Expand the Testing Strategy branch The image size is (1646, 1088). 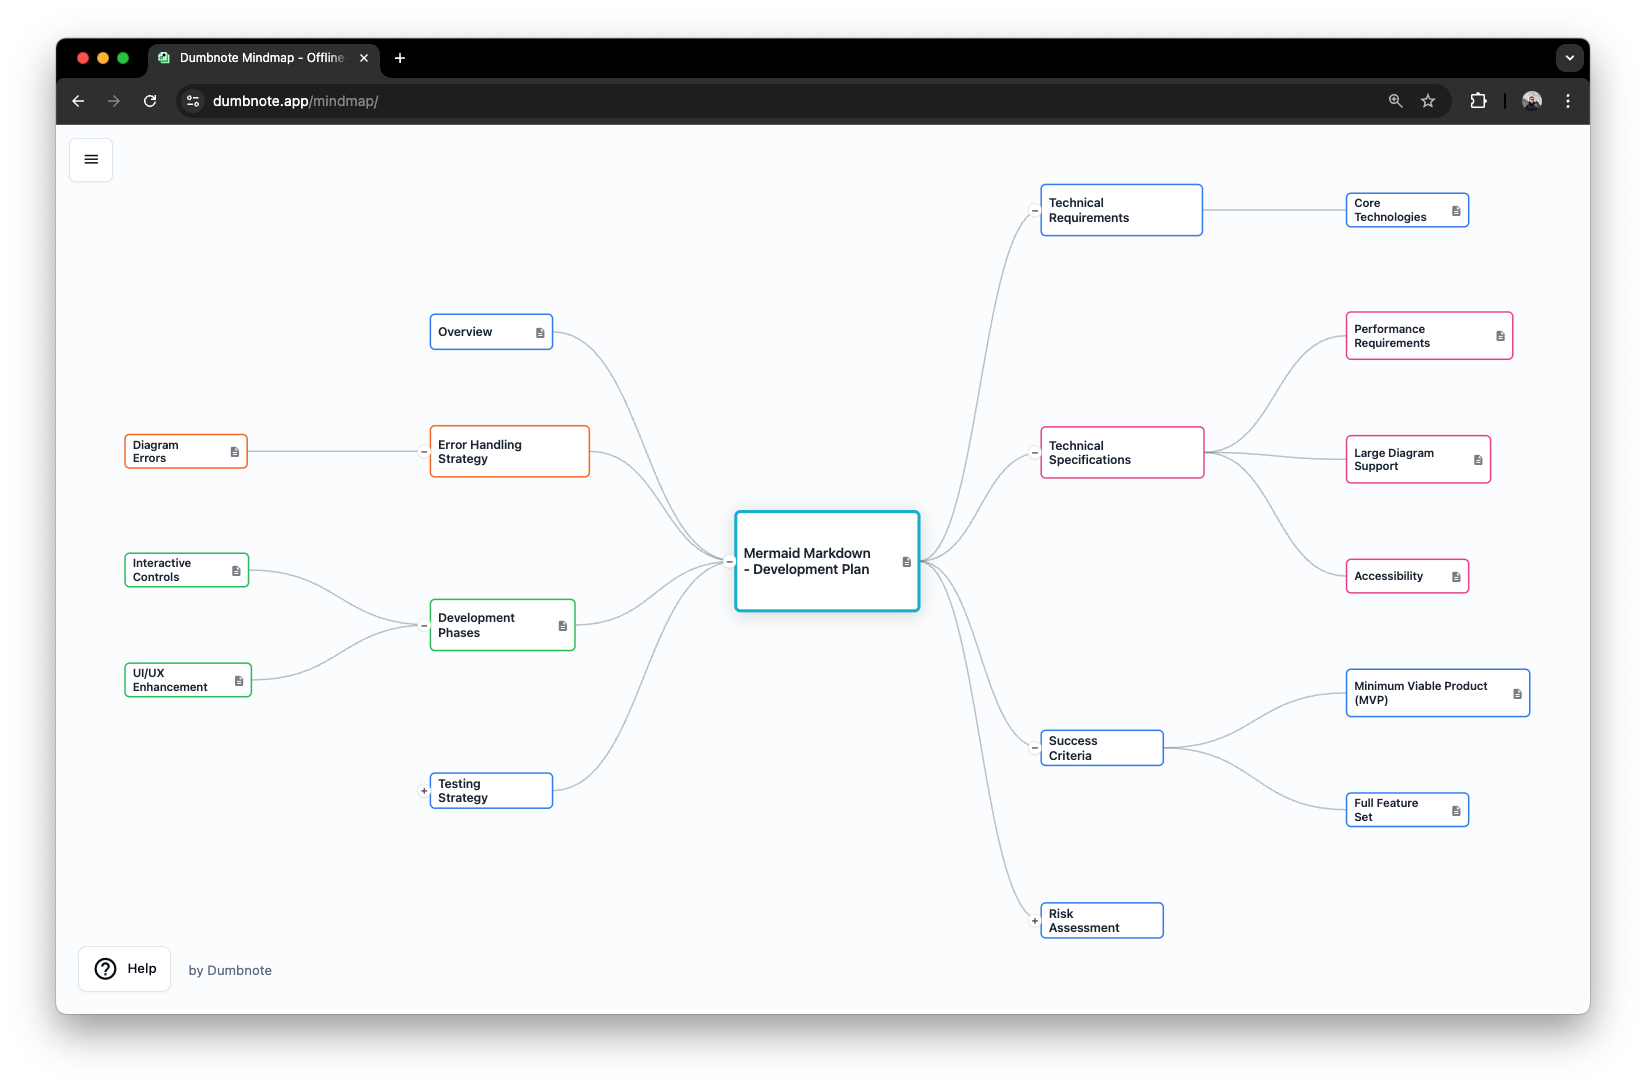pyautogui.click(x=423, y=790)
